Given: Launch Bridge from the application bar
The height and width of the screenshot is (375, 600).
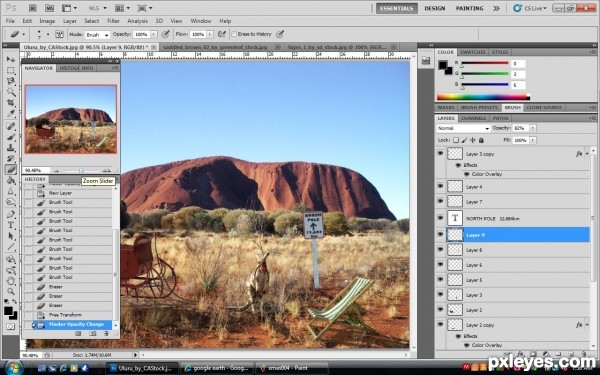Looking at the screenshot, I should coord(33,8).
